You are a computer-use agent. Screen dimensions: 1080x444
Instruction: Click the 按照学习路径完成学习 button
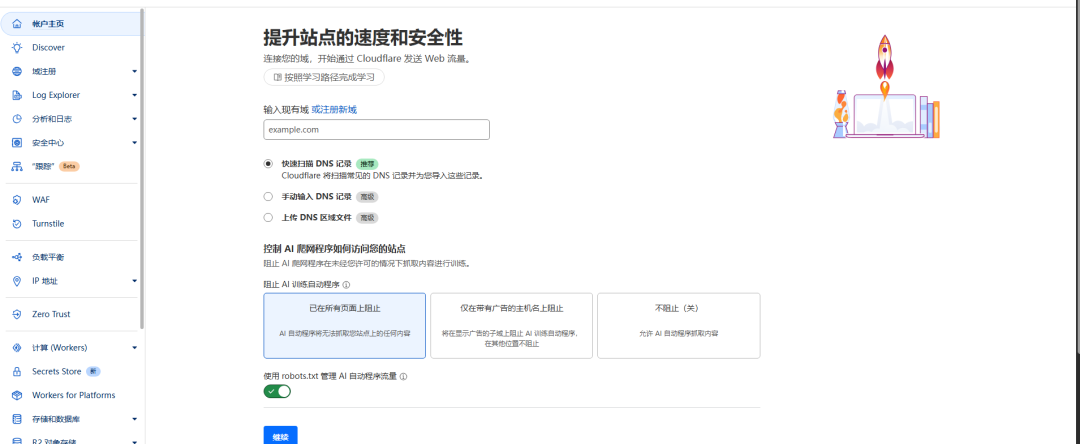coord(324,78)
